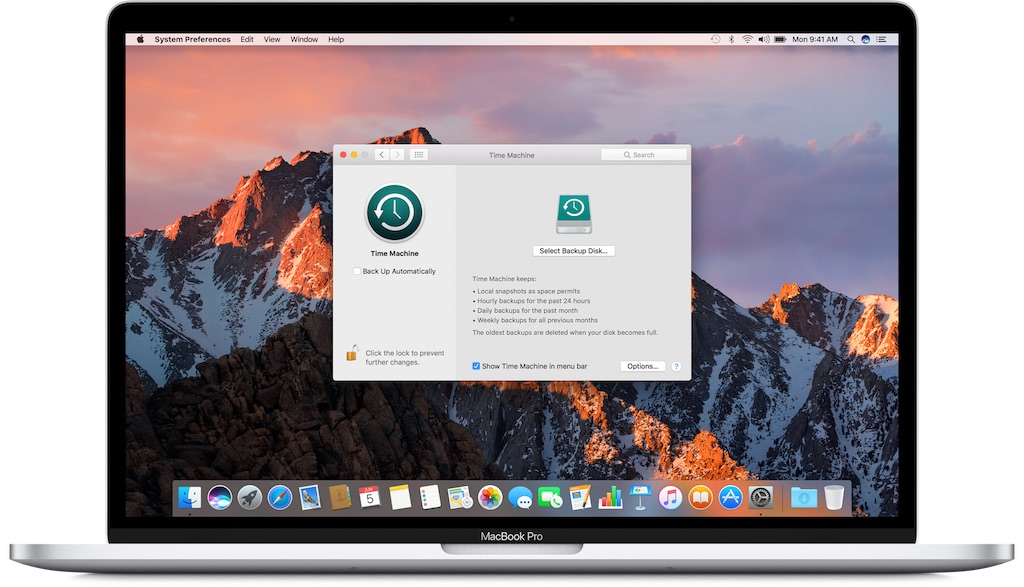Click the lock to prevent changes
The height and width of the screenshot is (587, 1024).
coord(352,353)
